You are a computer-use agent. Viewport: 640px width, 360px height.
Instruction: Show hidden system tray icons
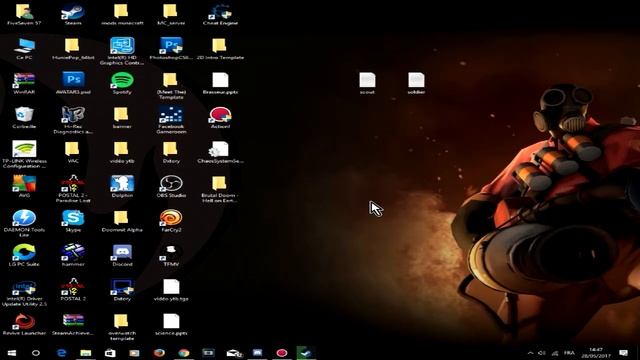[x=530, y=353]
